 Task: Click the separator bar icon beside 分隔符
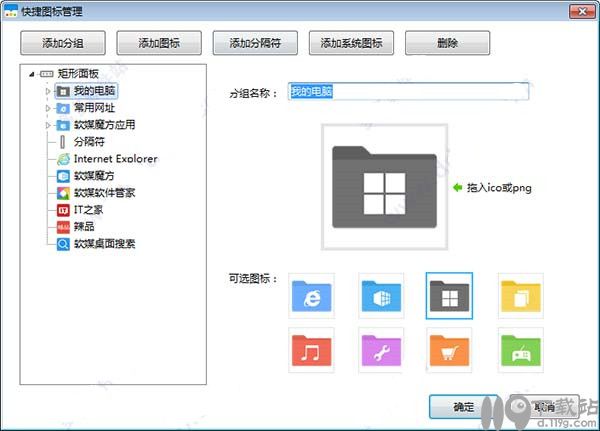click(x=63, y=142)
